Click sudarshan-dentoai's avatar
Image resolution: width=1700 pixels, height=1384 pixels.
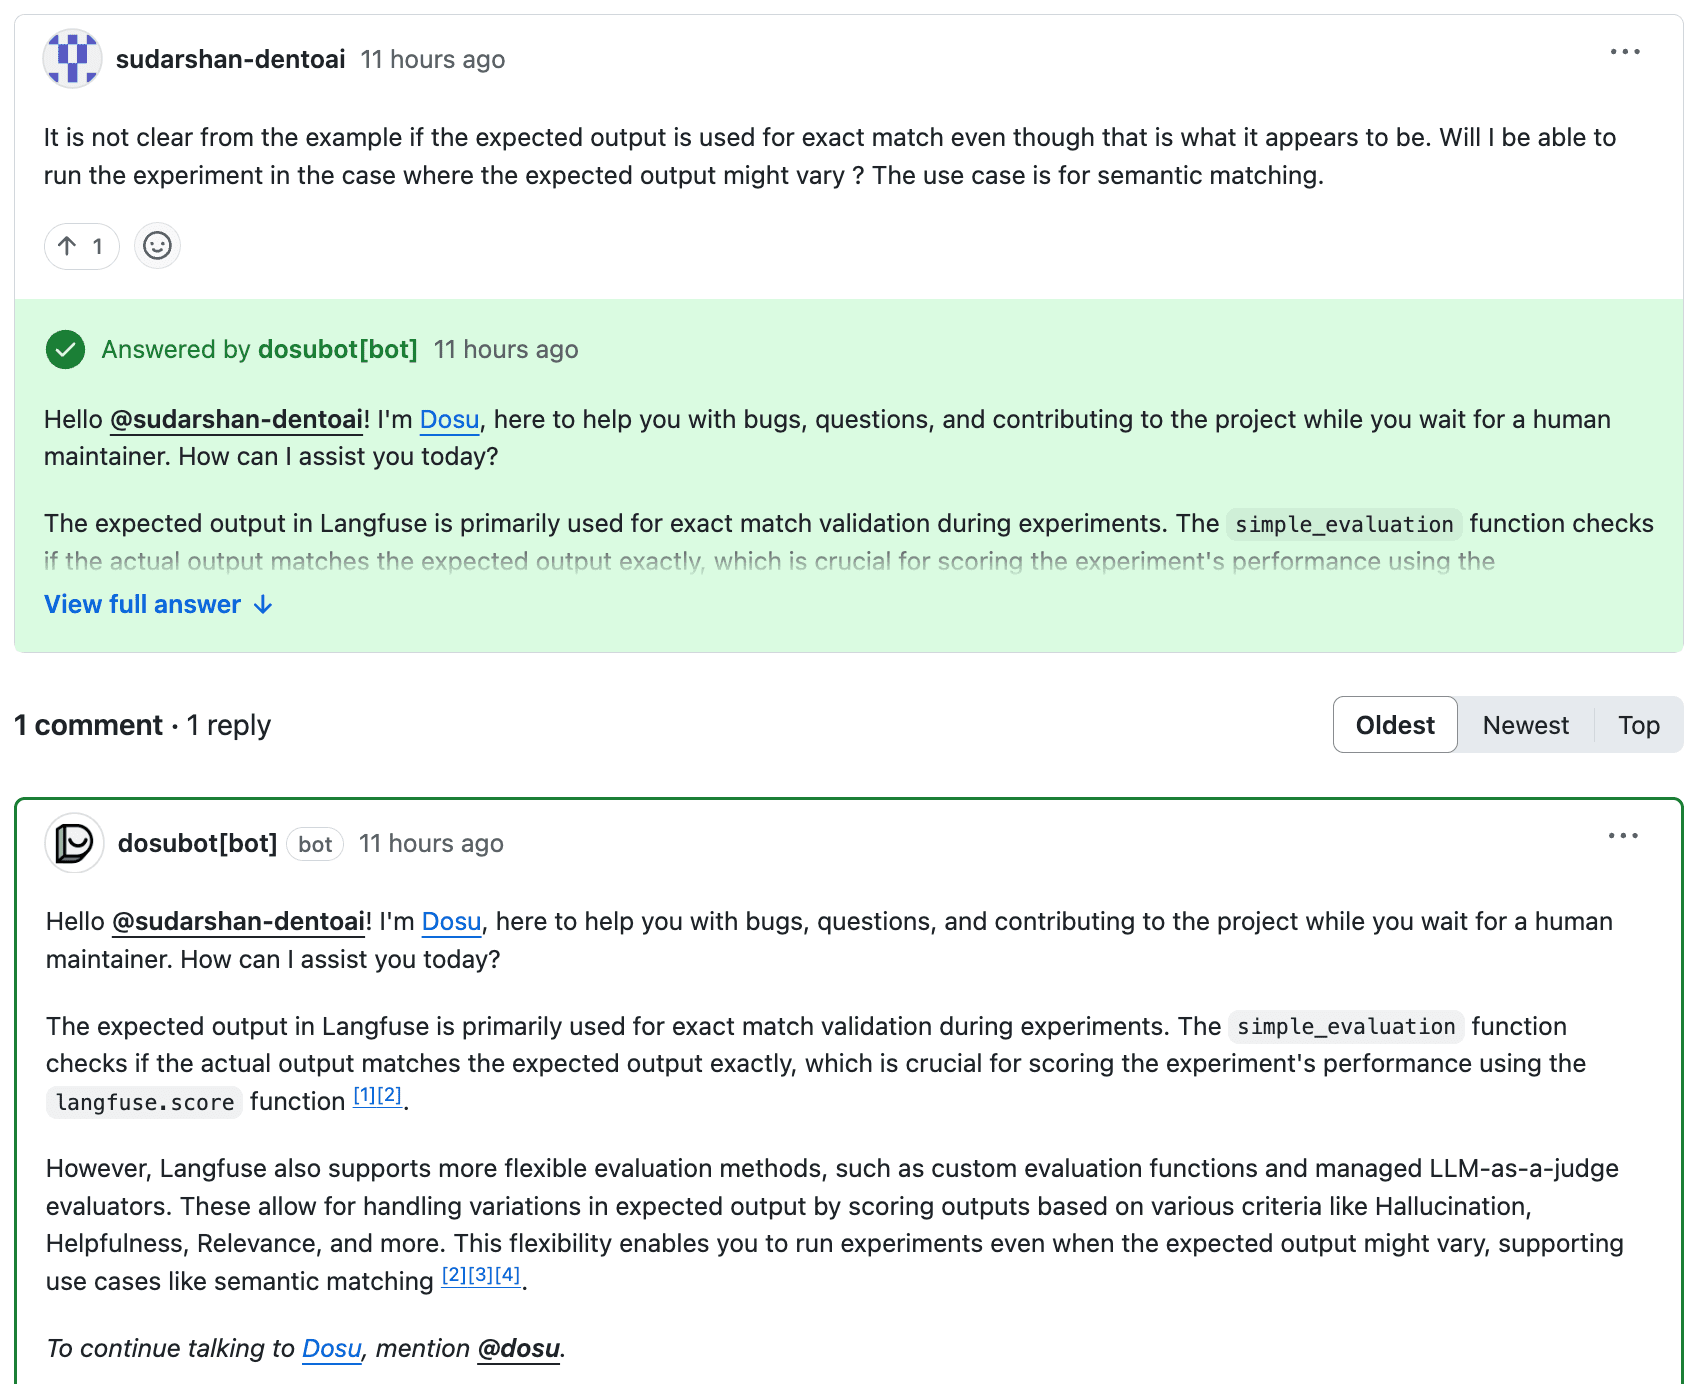(72, 58)
